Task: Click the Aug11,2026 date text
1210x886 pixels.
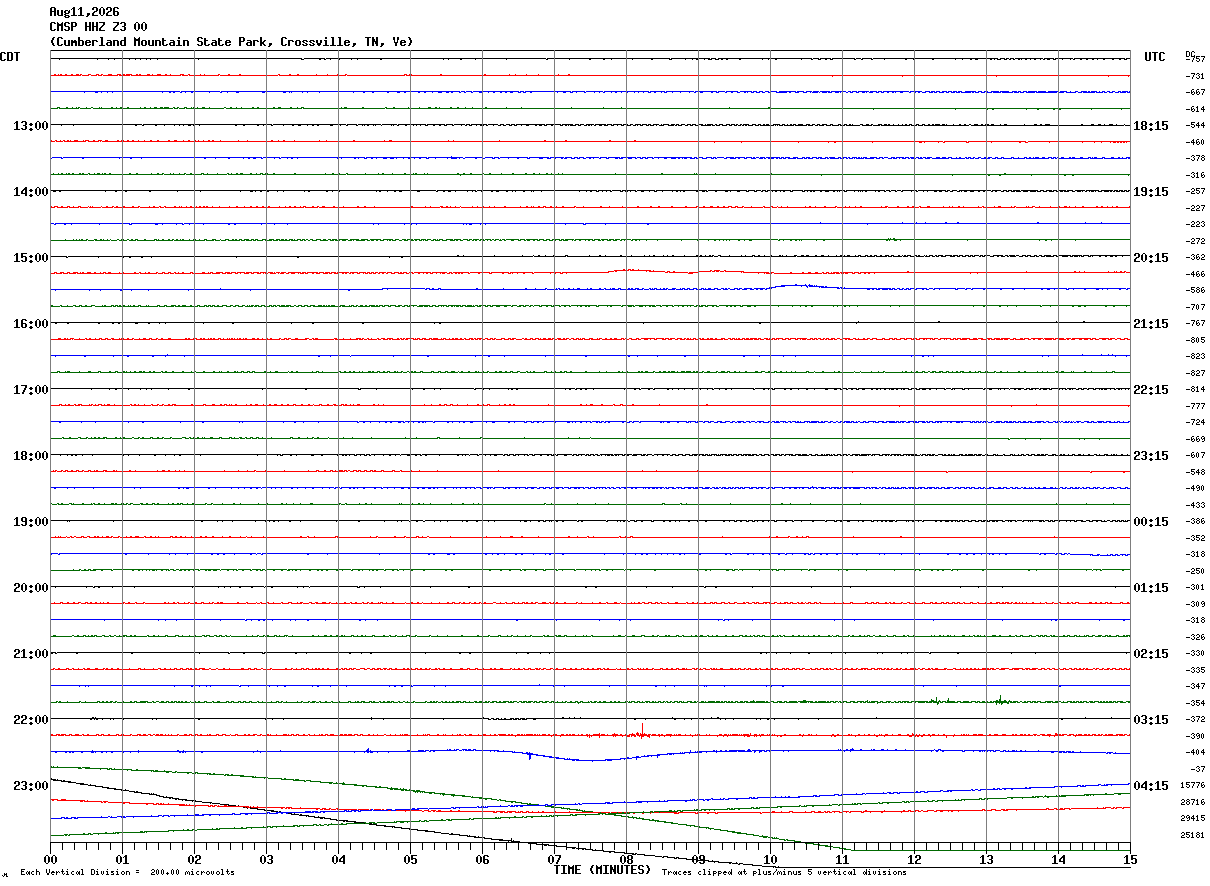Action: (x=84, y=12)
